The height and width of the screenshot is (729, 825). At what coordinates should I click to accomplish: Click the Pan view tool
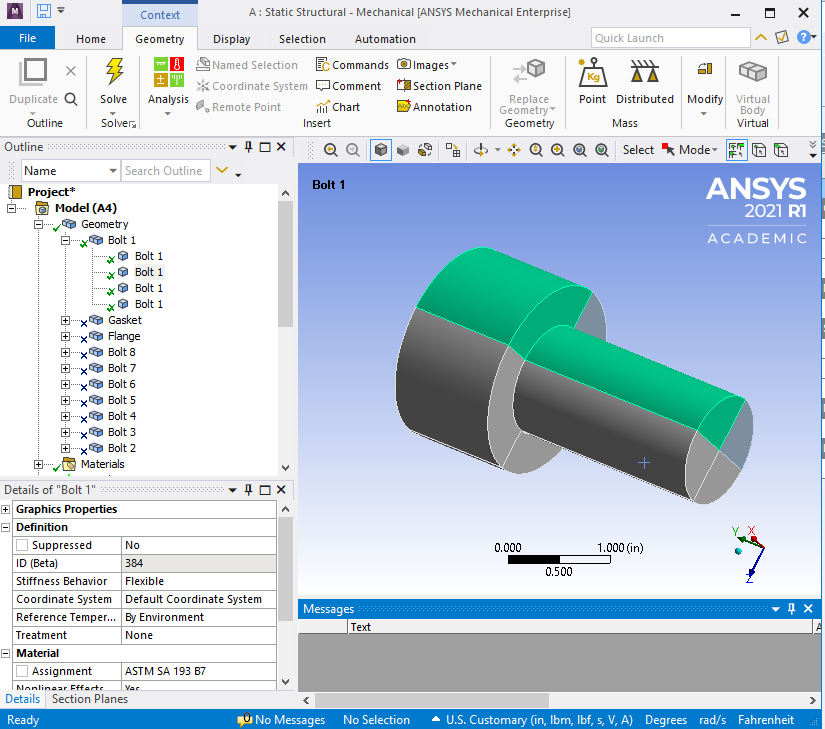pyautogui.click(x=514, y=150)
